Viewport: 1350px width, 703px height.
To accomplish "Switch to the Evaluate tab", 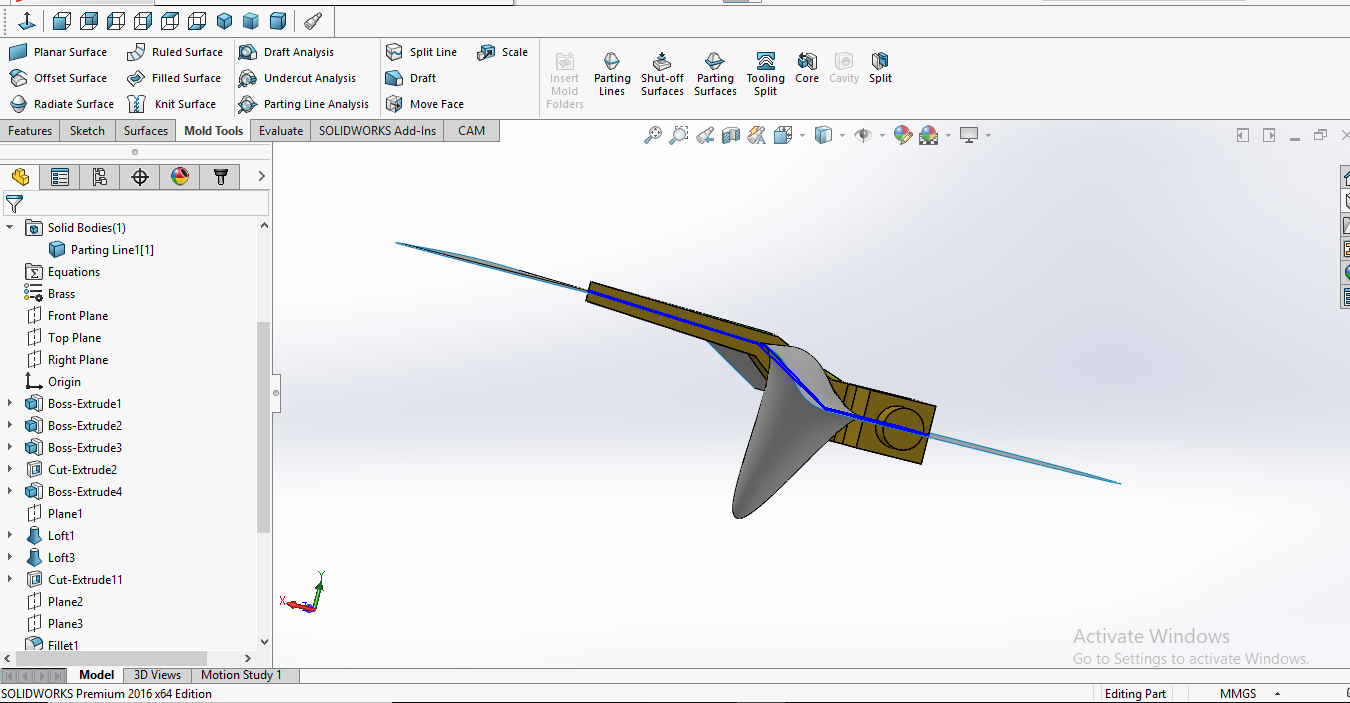I will 281,131.
